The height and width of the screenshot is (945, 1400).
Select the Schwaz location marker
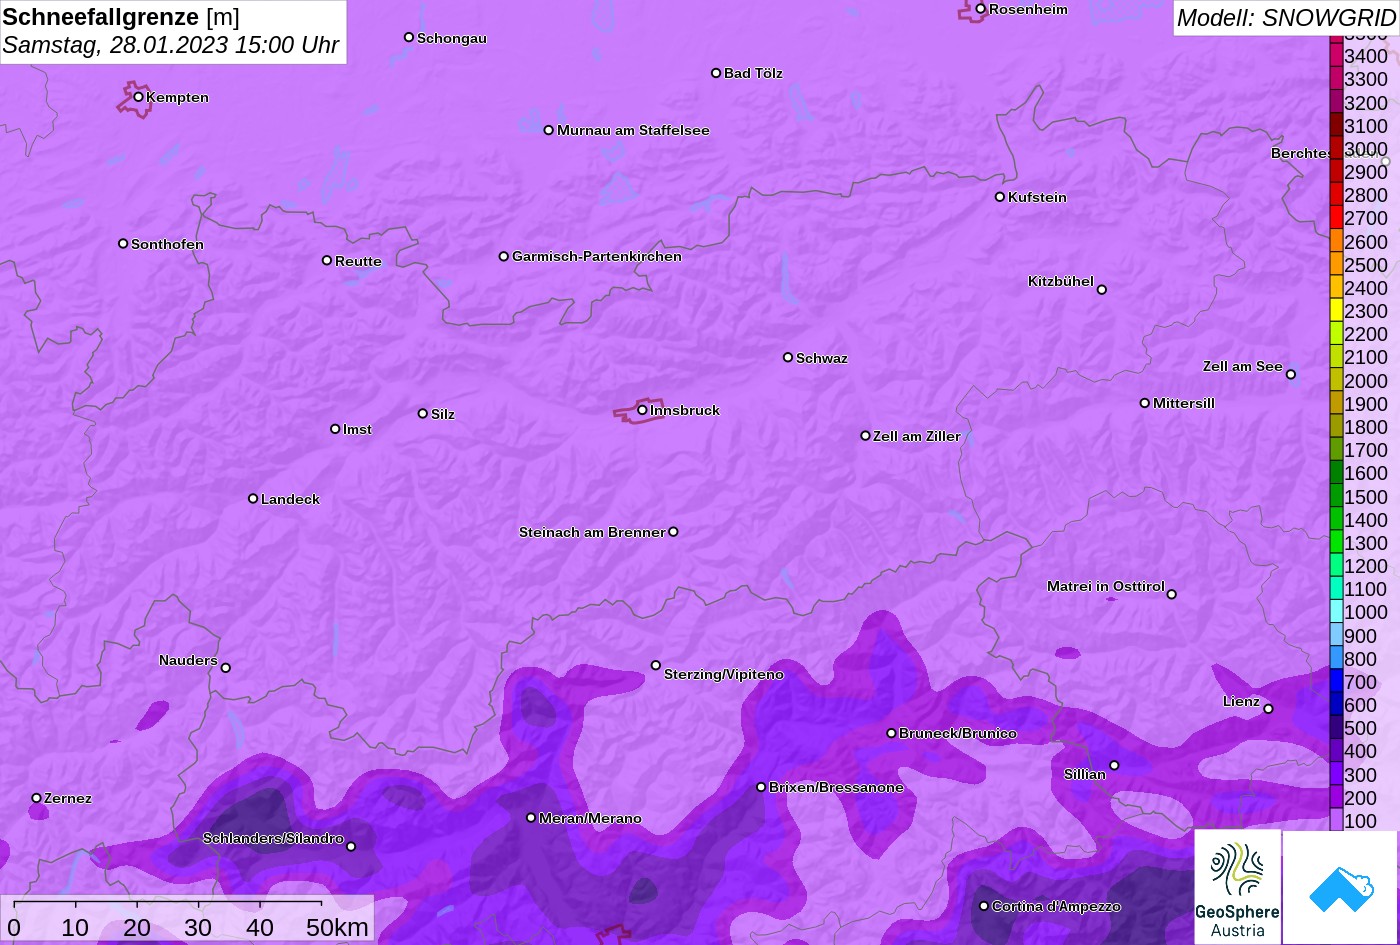click(788, 357)
